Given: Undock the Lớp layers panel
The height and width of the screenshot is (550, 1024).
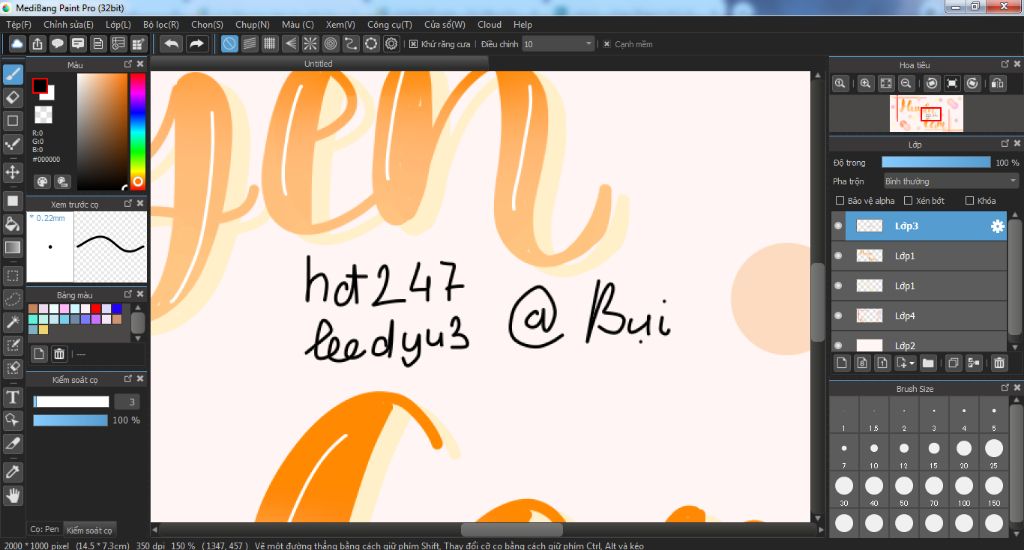Looking at the screenshot, I should pos(1005,144).
